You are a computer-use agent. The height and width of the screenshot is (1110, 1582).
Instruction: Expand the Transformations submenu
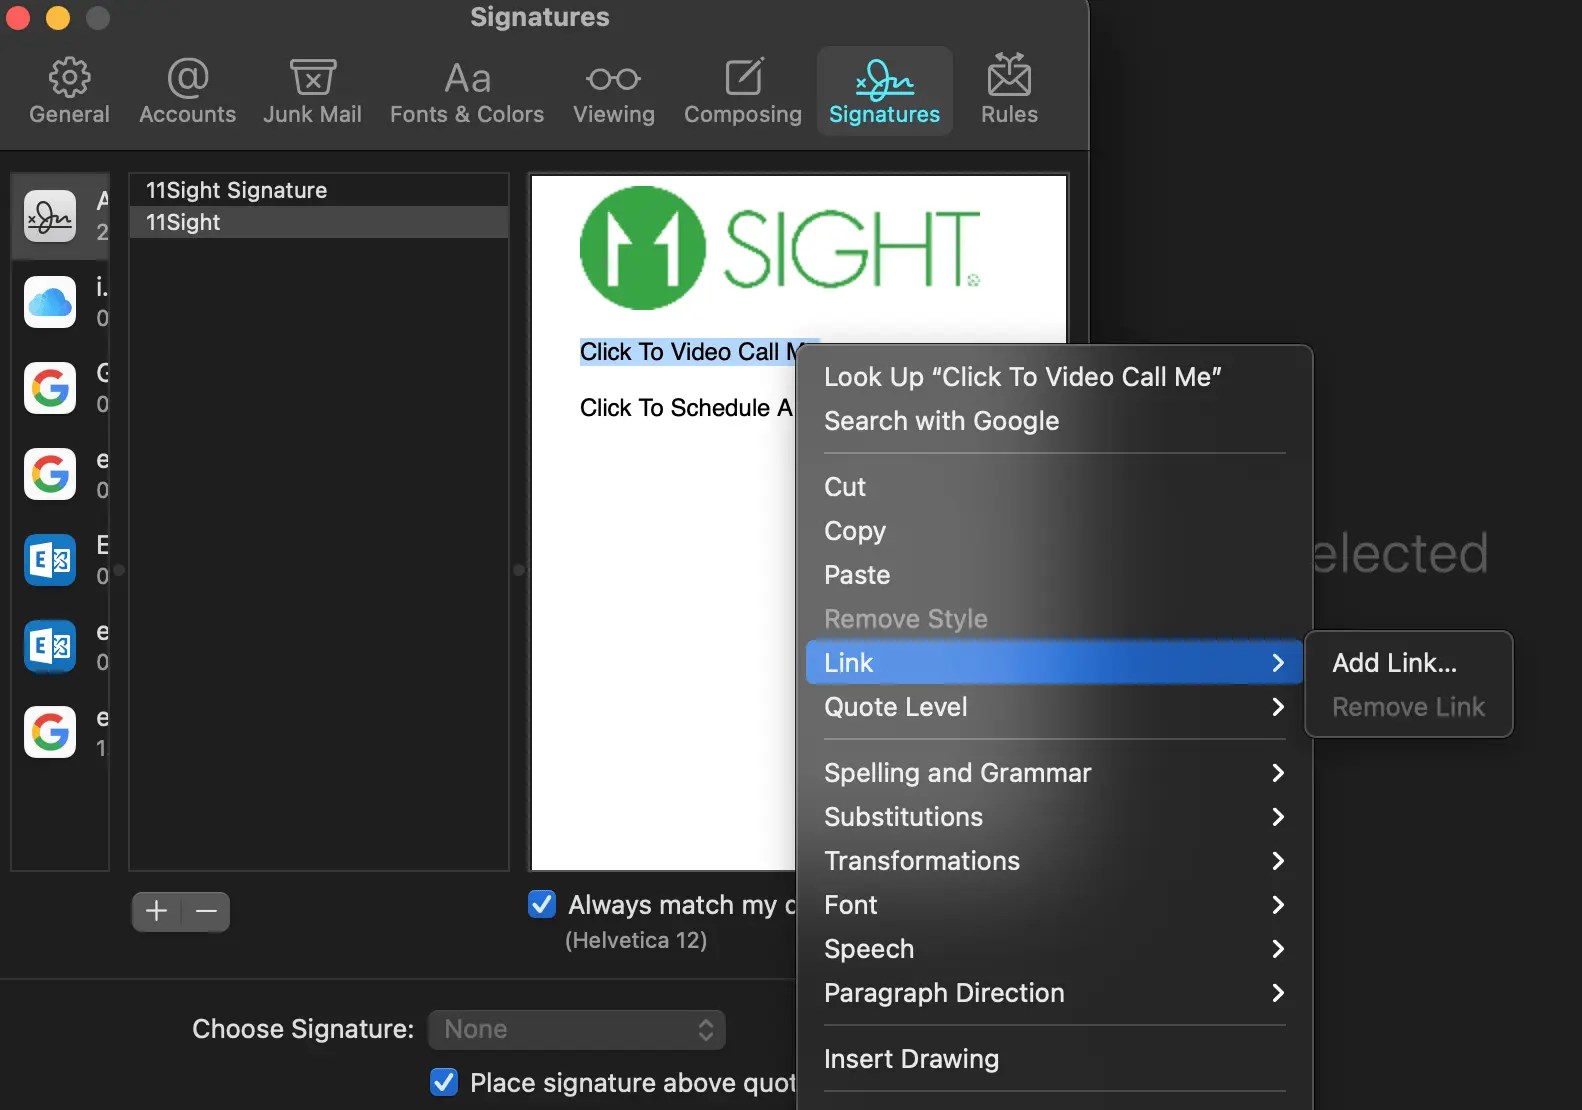coord(1054,861)
